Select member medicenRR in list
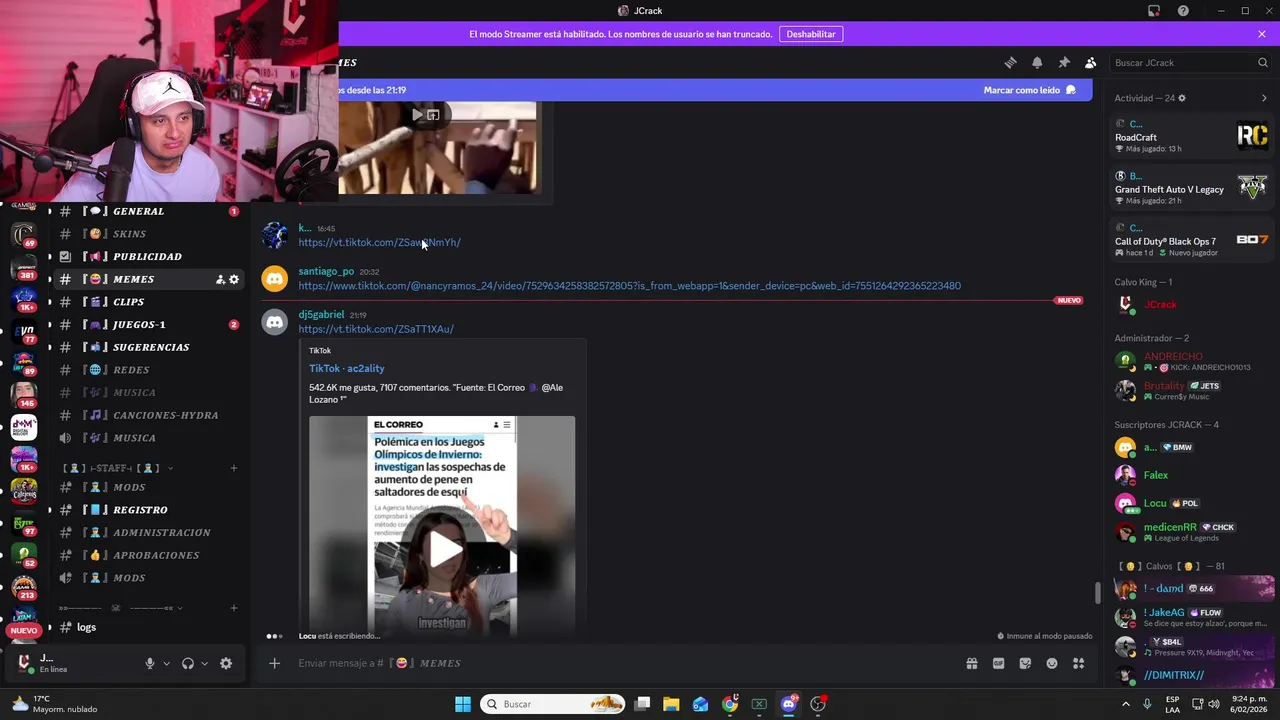 1191,532
